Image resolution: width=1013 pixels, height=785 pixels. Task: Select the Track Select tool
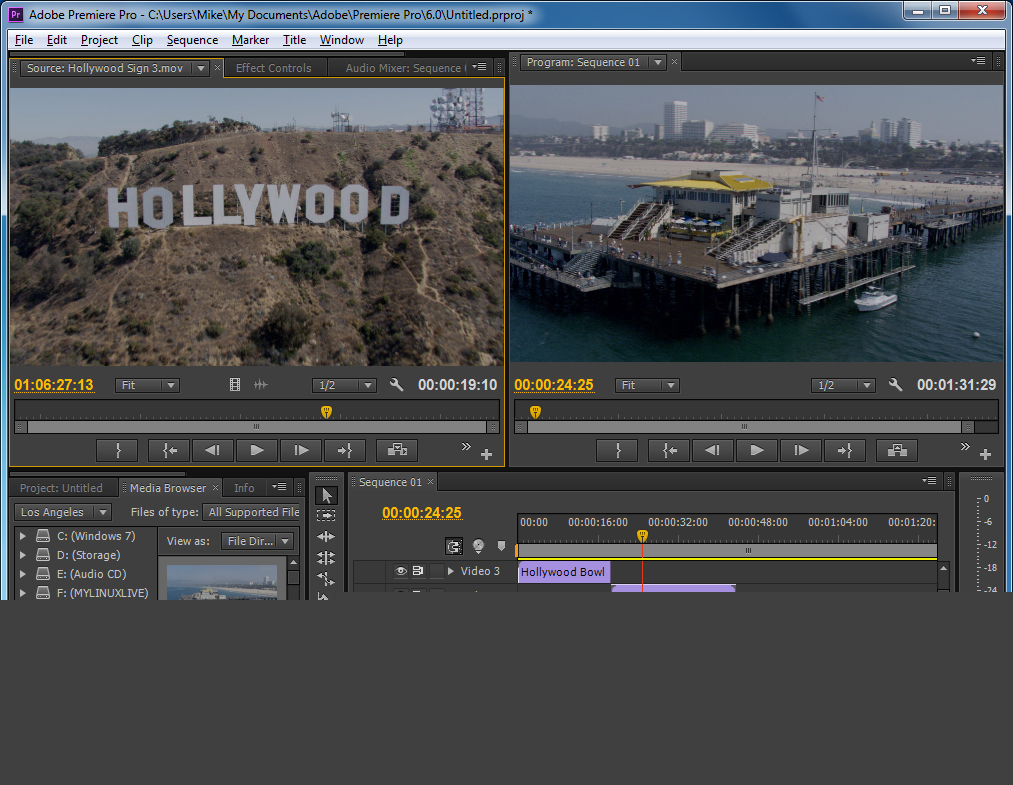327,515
